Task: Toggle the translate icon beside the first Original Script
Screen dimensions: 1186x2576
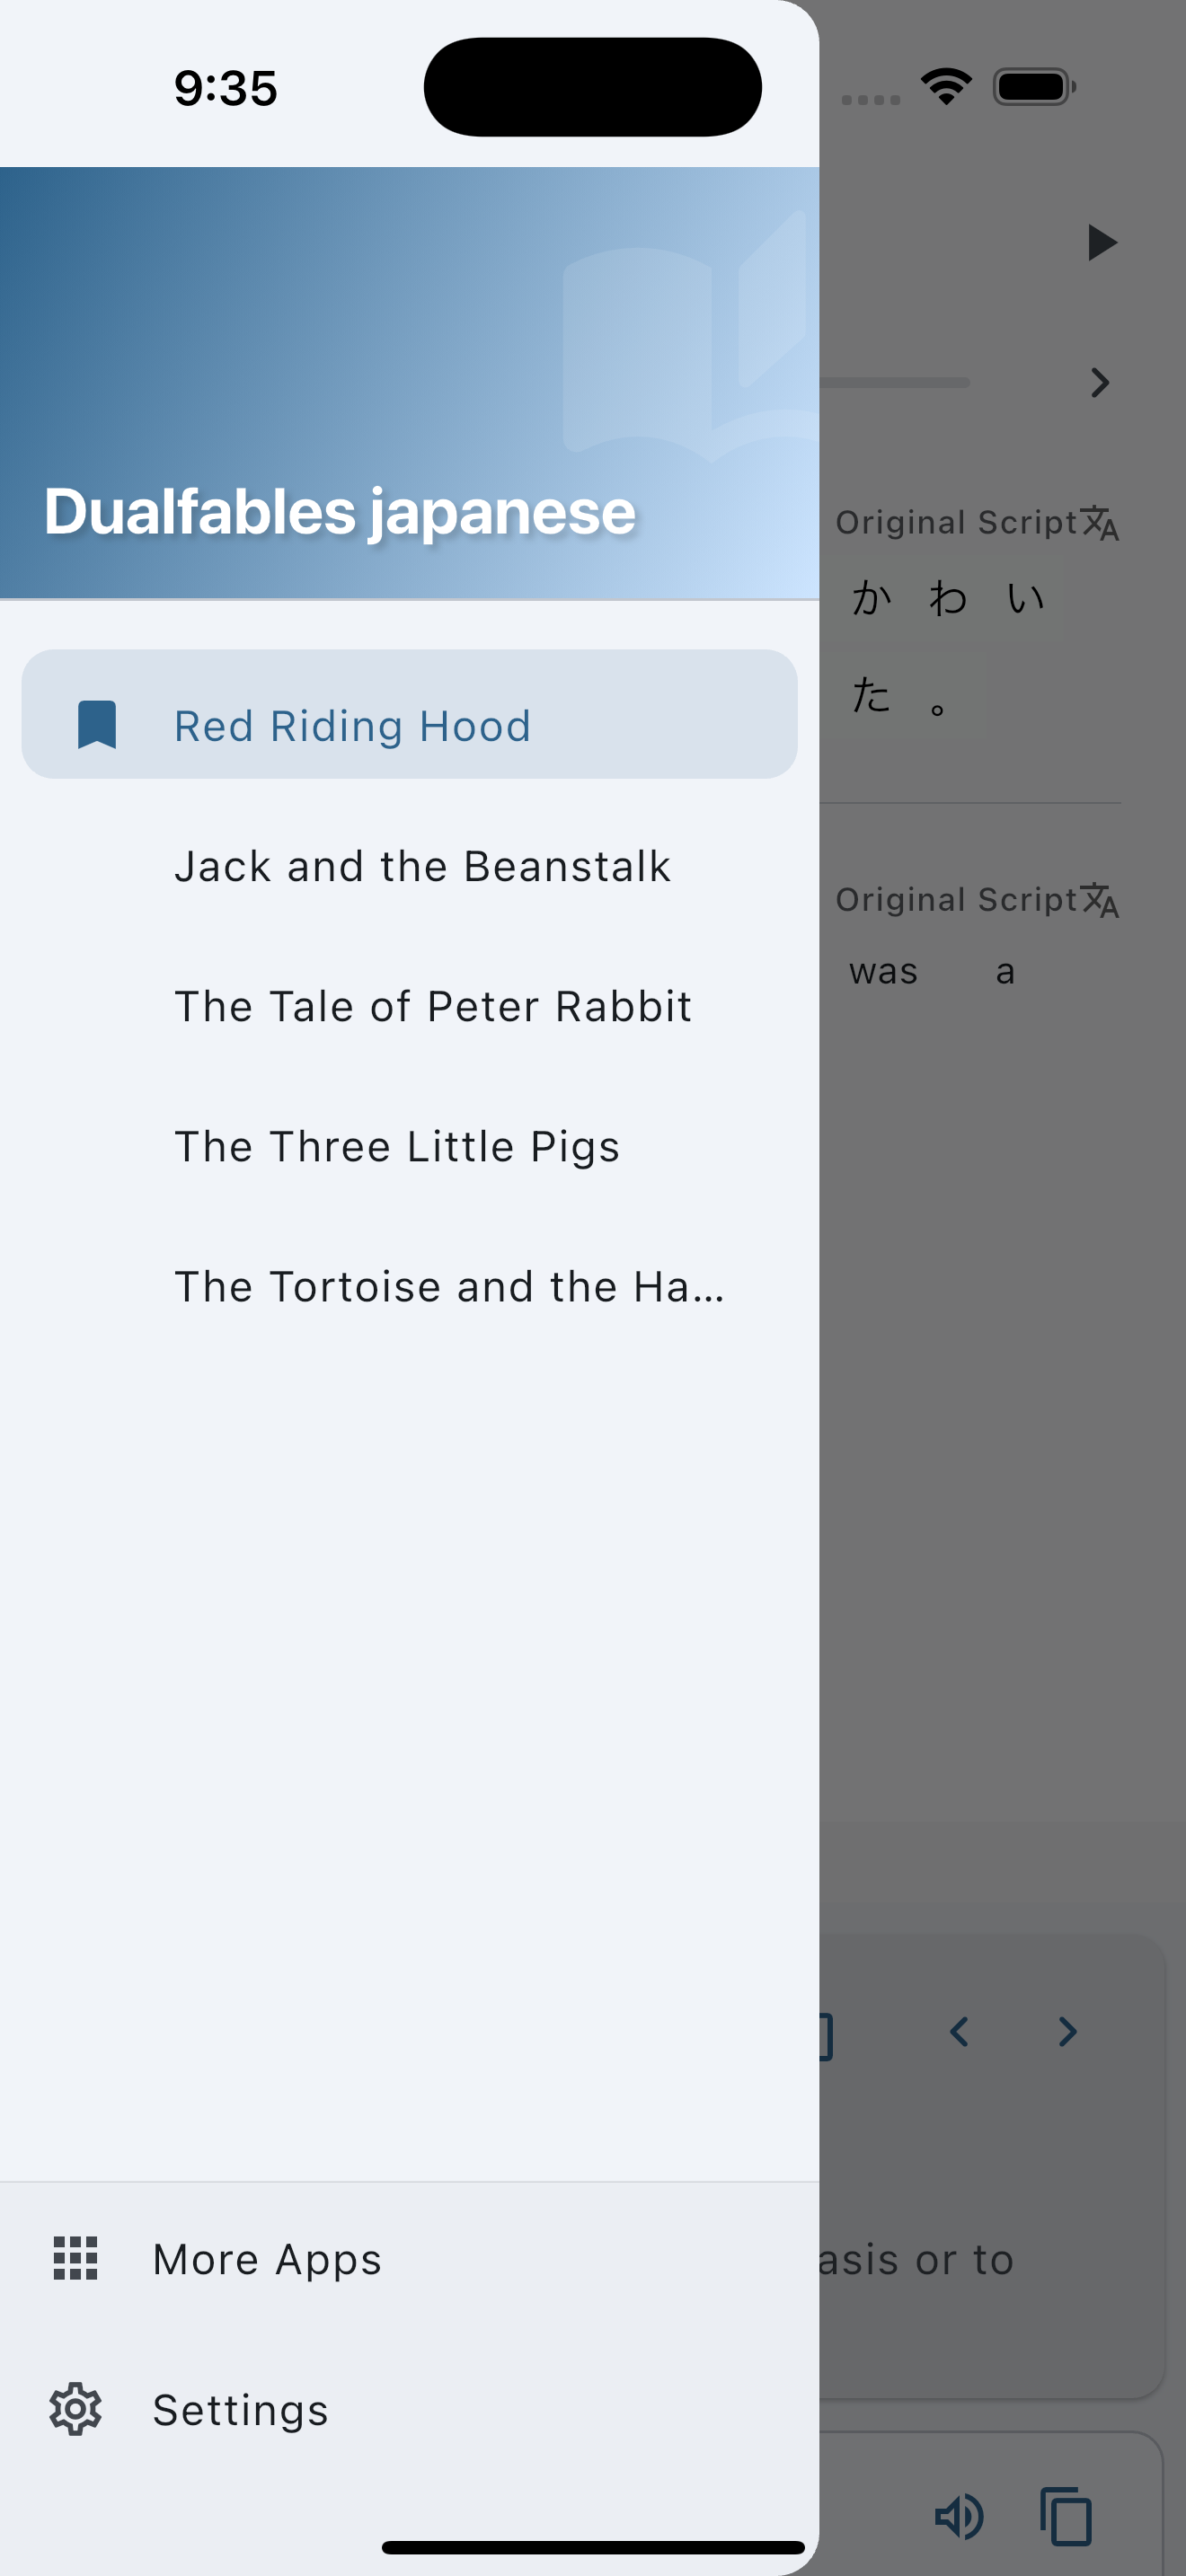Action: pyautogui.click(x=1101, y=522)
